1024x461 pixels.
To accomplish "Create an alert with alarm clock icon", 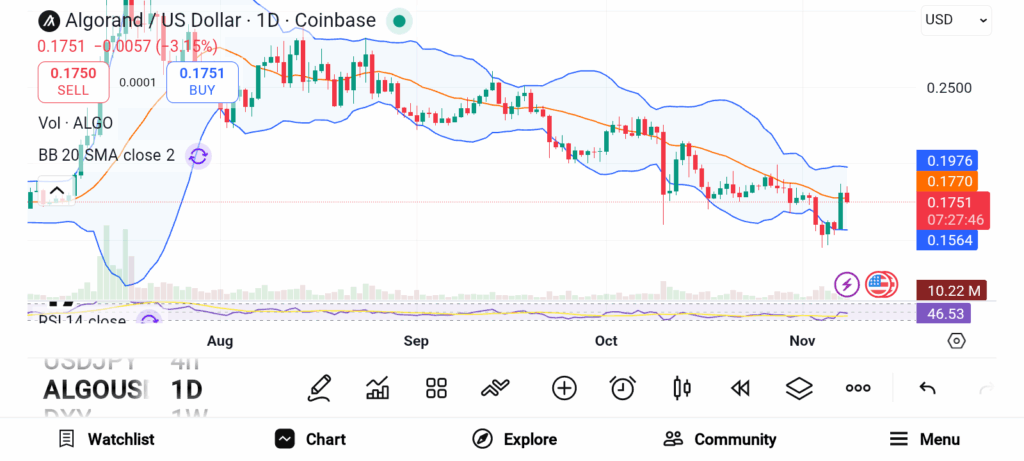I will [623, 388].
